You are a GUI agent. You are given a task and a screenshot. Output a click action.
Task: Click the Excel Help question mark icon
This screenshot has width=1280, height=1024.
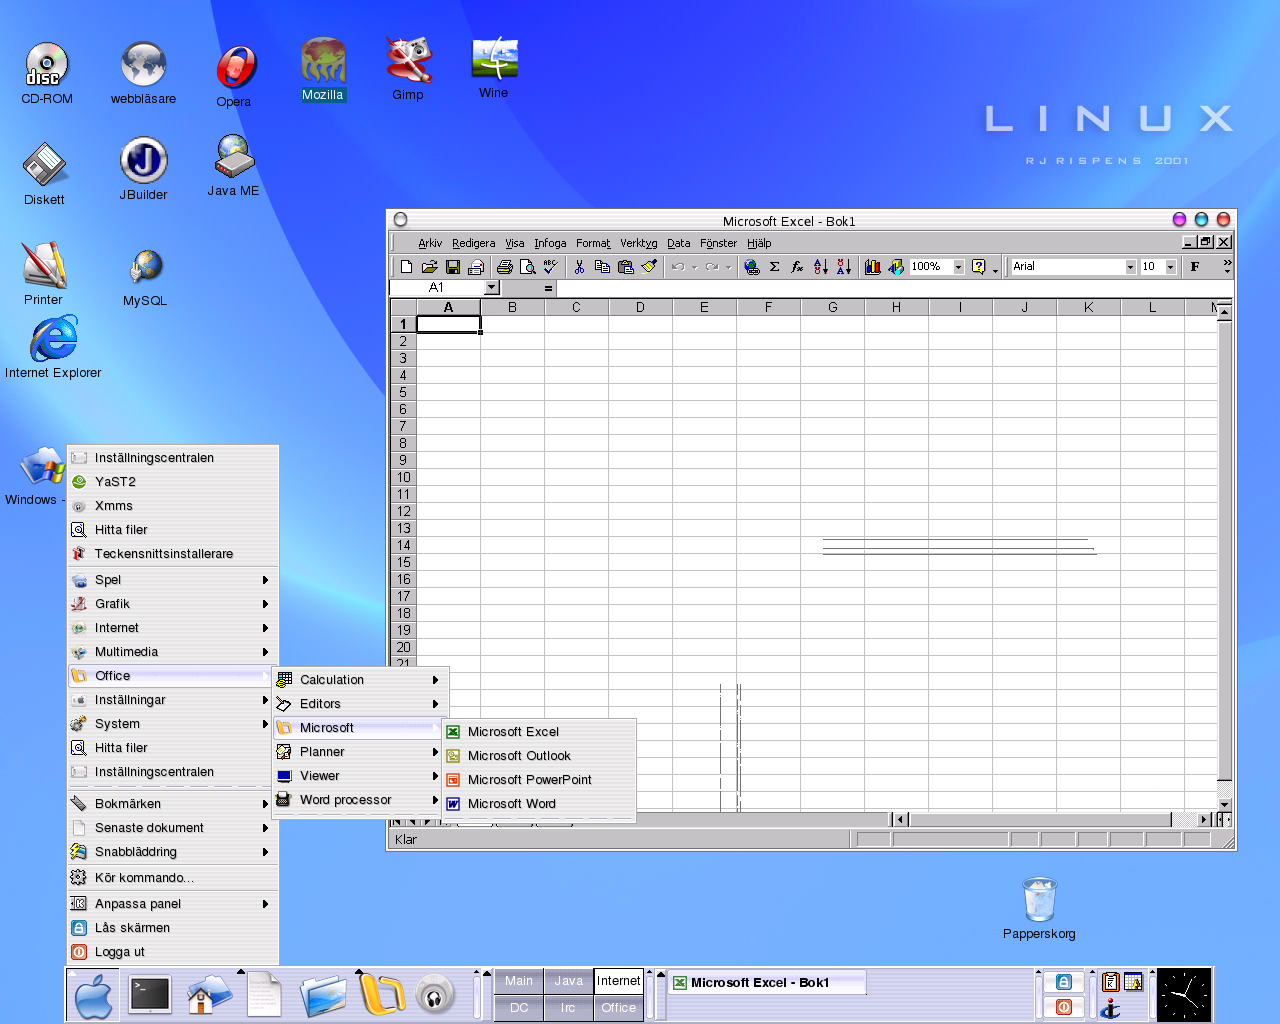click(979, 267)
